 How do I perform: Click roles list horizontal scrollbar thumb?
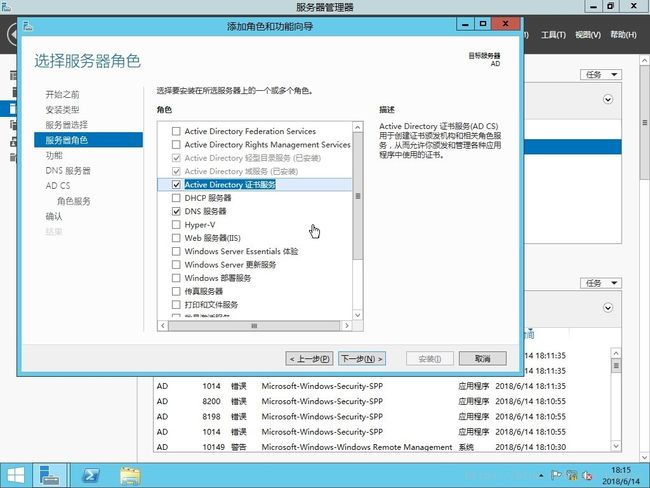click(x=254, y=326)
